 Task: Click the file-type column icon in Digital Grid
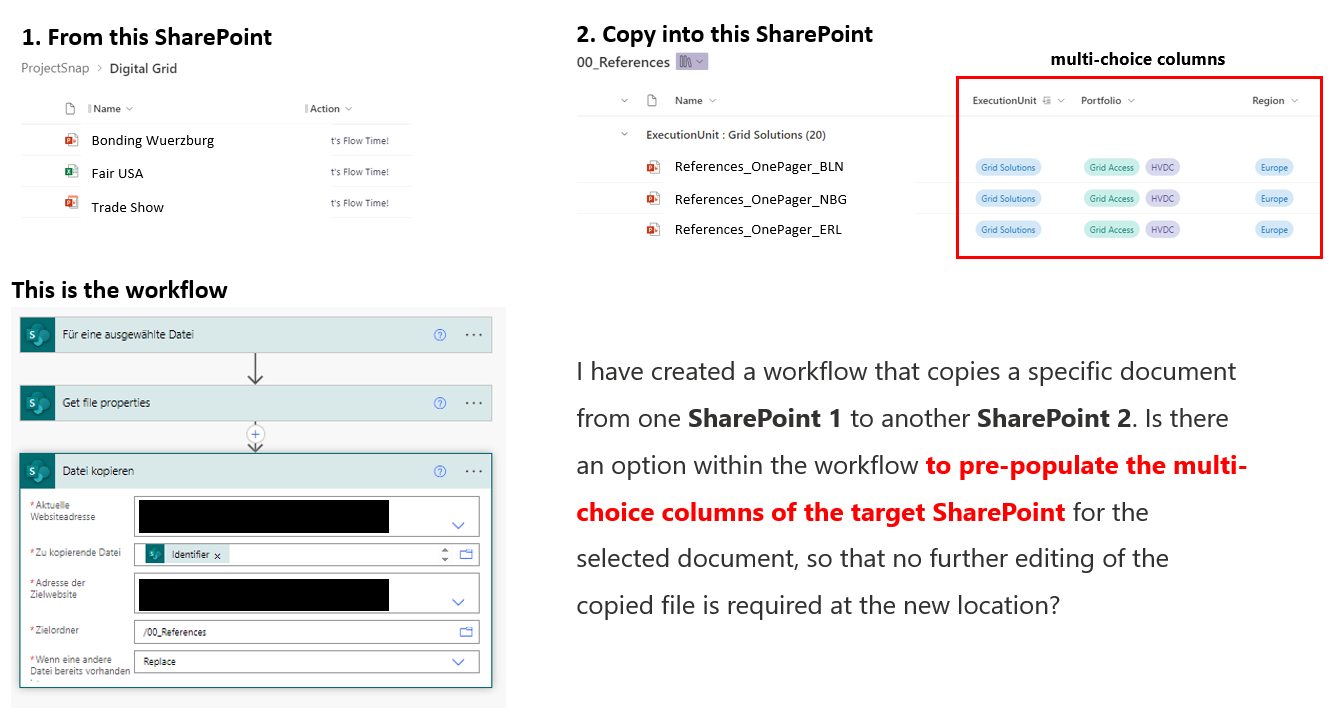pos(70,108)
